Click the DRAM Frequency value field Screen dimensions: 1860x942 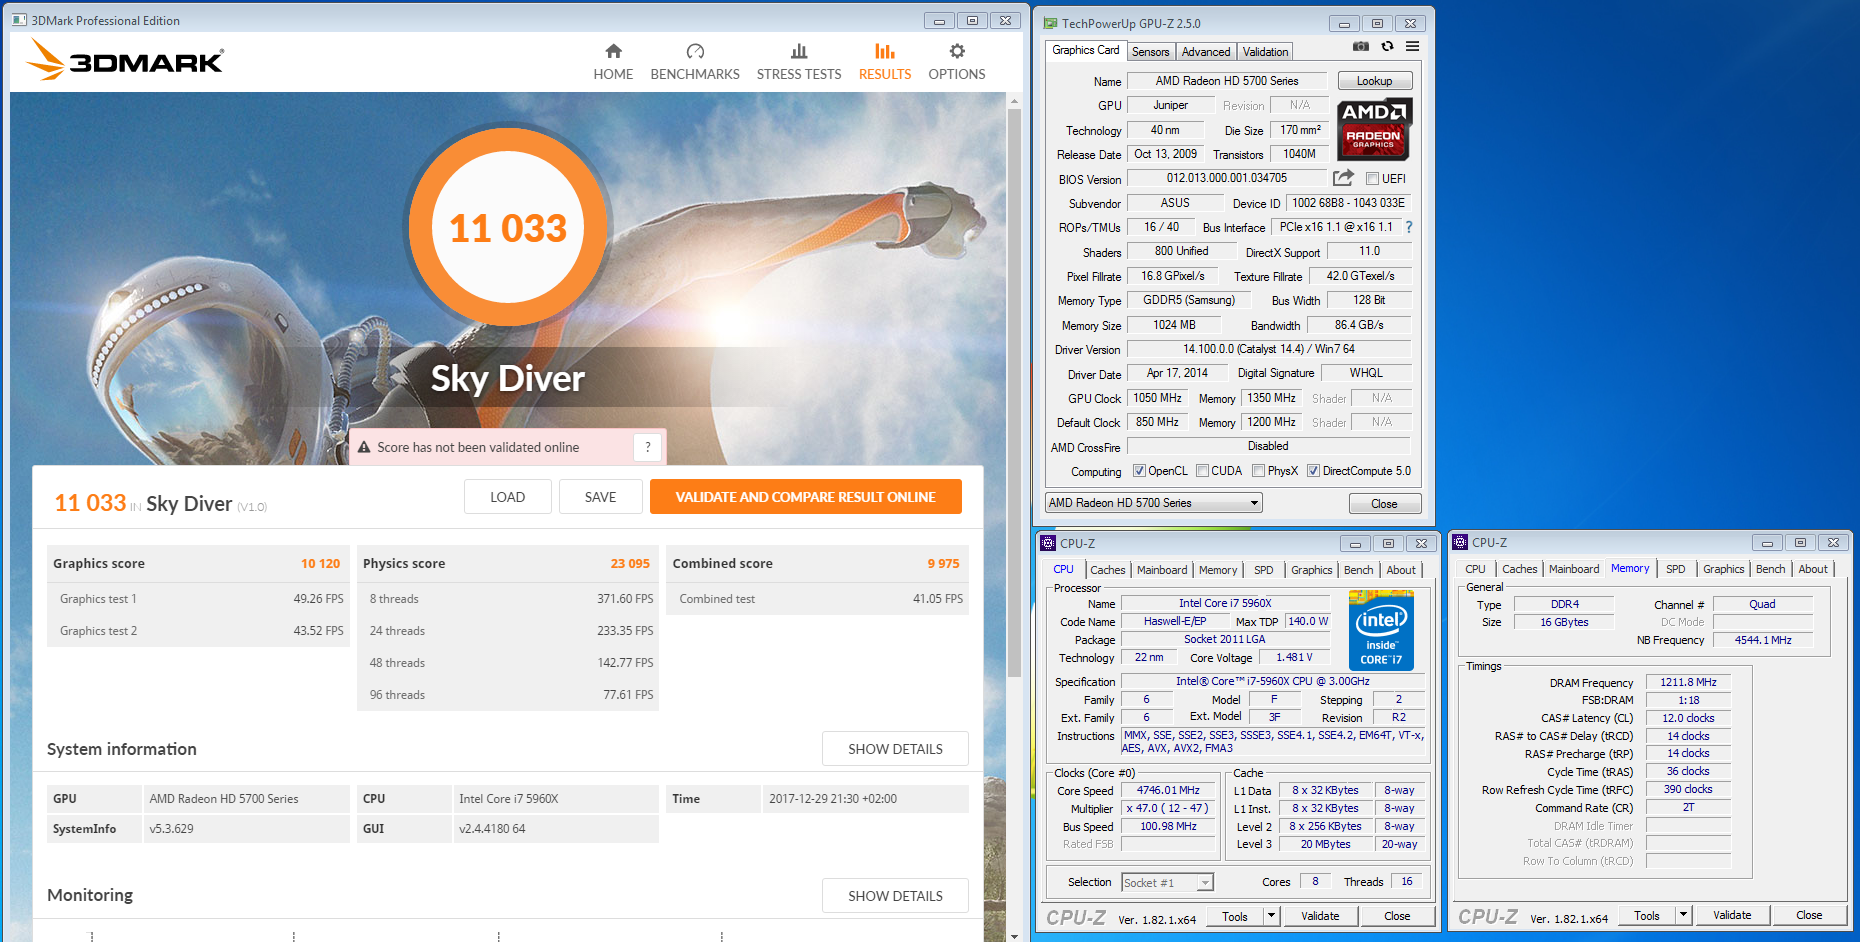(1688, 682)
